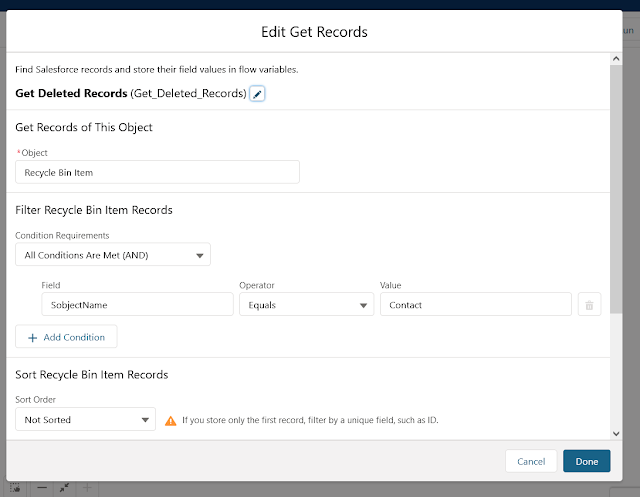This screenshot has width=640, height=497.
Task: Click the sort order warning triangle icon
Action: click(x=171, y=421)
